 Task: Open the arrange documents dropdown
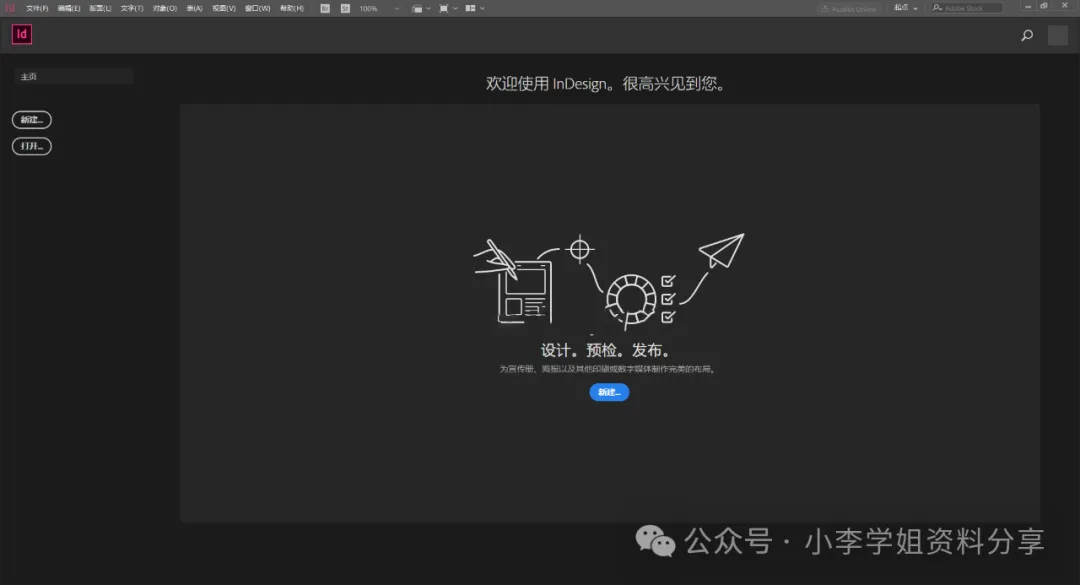[475, 8]
